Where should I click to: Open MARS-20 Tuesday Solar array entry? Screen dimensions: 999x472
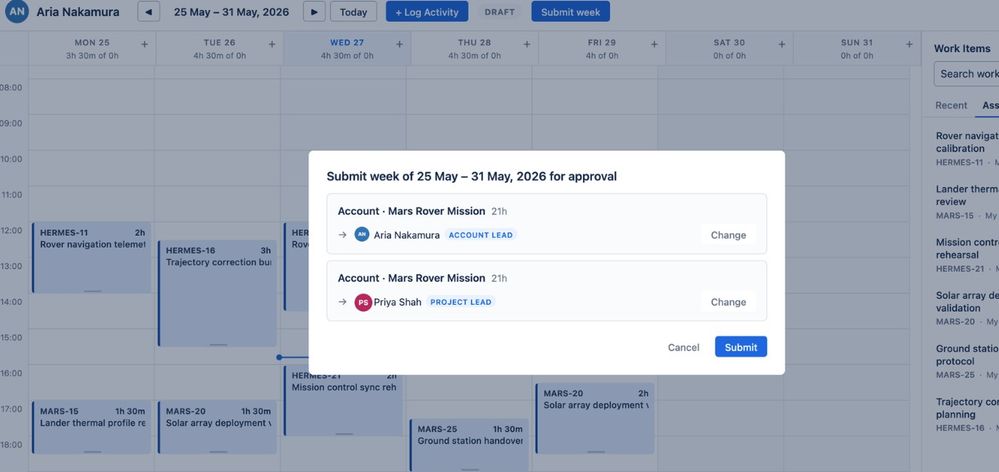pos(217,427)
